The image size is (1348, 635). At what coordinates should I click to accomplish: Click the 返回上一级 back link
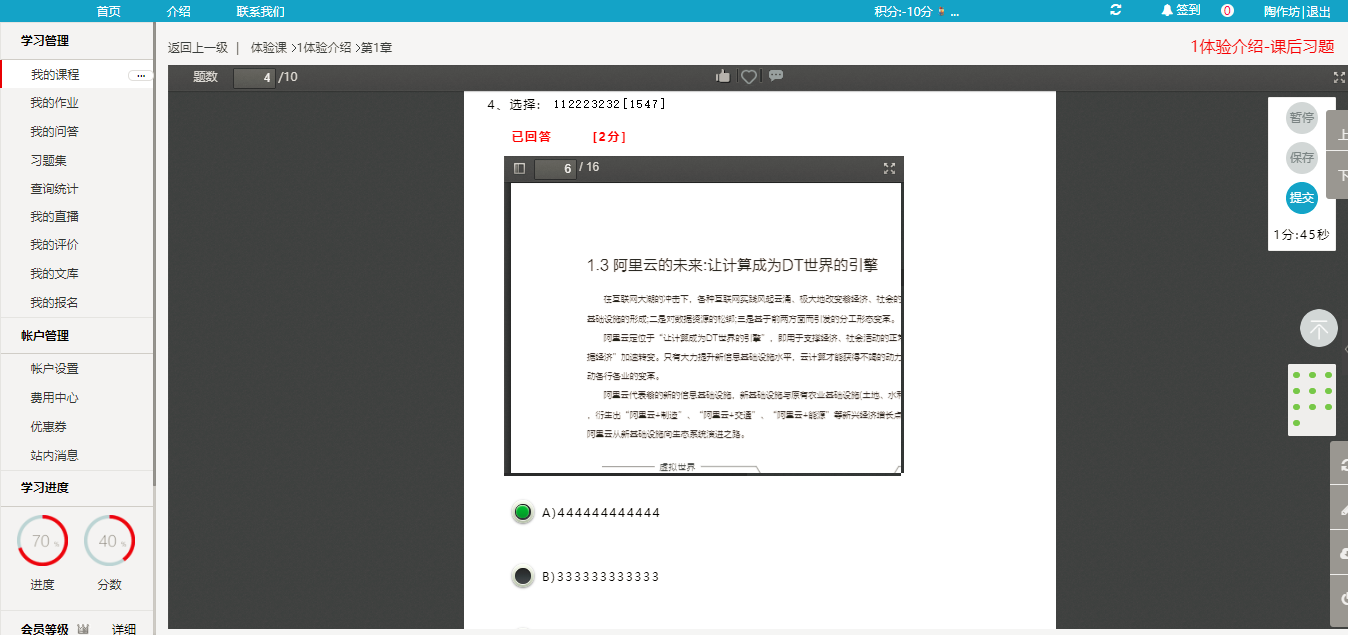[x=198, y=47]
